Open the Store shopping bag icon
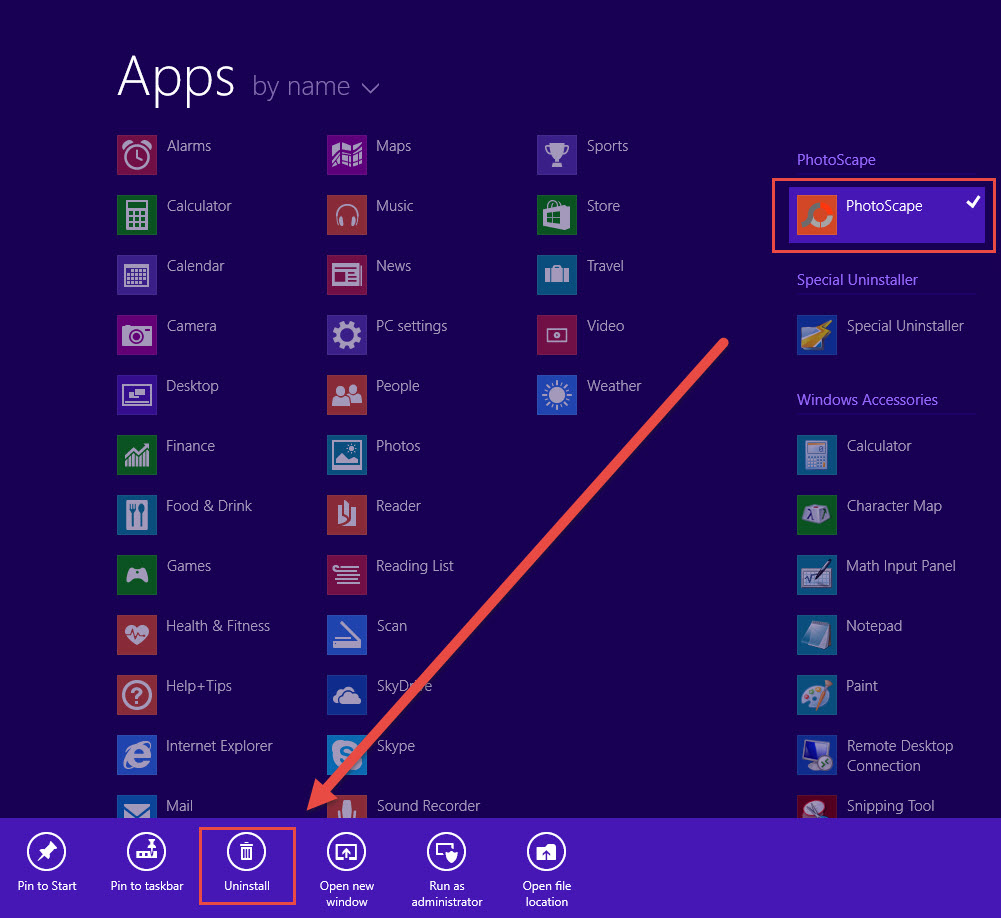The image size is (1001, 918). point(557,214)
